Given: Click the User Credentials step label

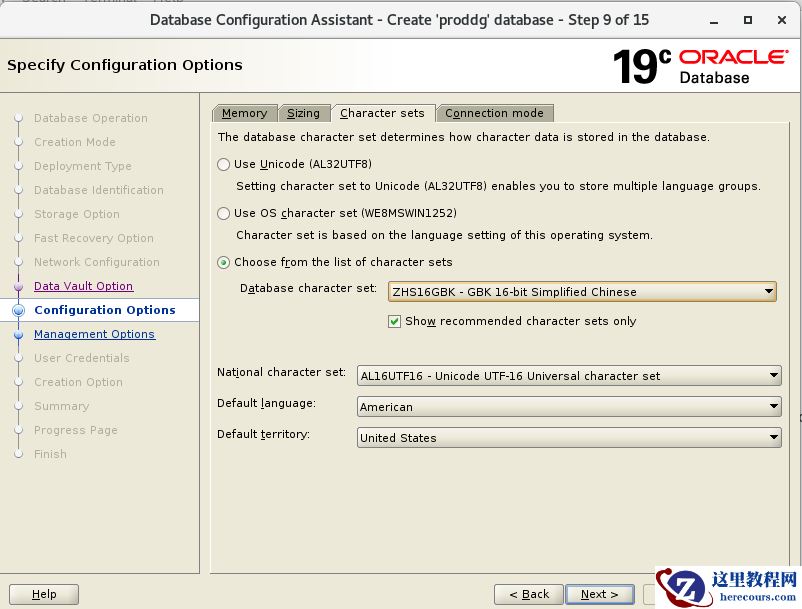Looking at the screenshot, I should pos(82,358).
